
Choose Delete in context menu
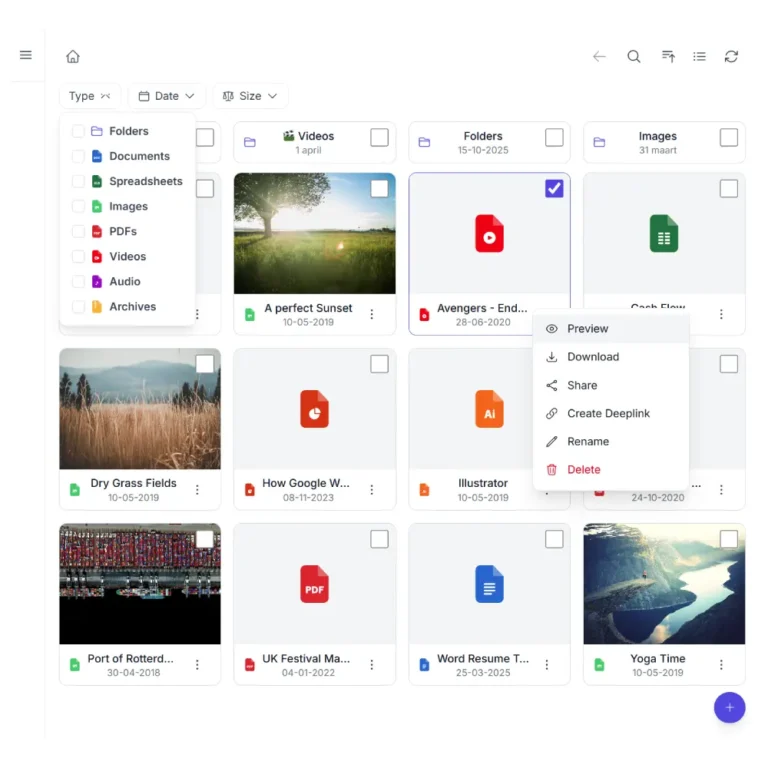(611, 469)
